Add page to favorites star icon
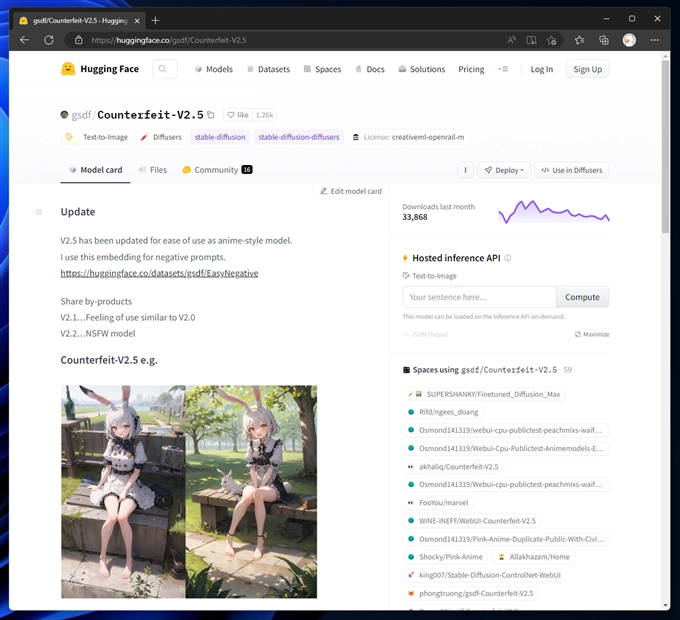Viewport: 680px width, 620px height. (551, 40)
